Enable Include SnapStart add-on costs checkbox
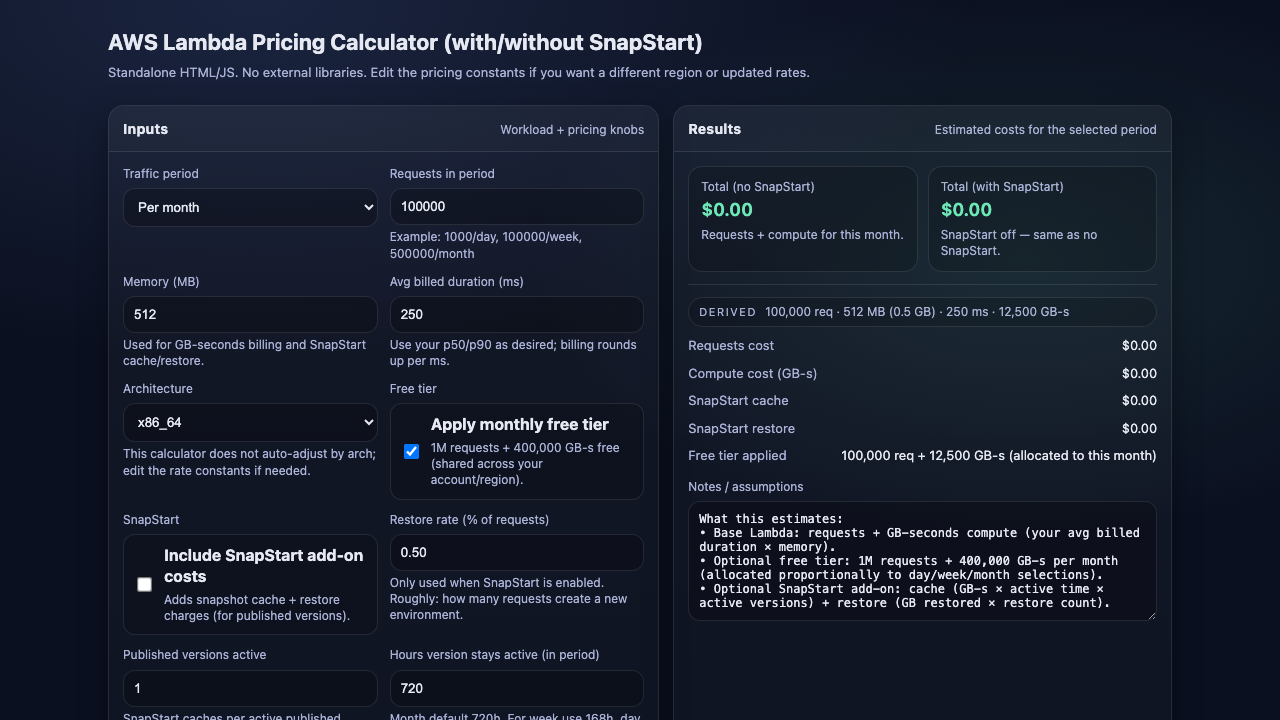Viewport: 1280px width, 720px height. (144, 585)
